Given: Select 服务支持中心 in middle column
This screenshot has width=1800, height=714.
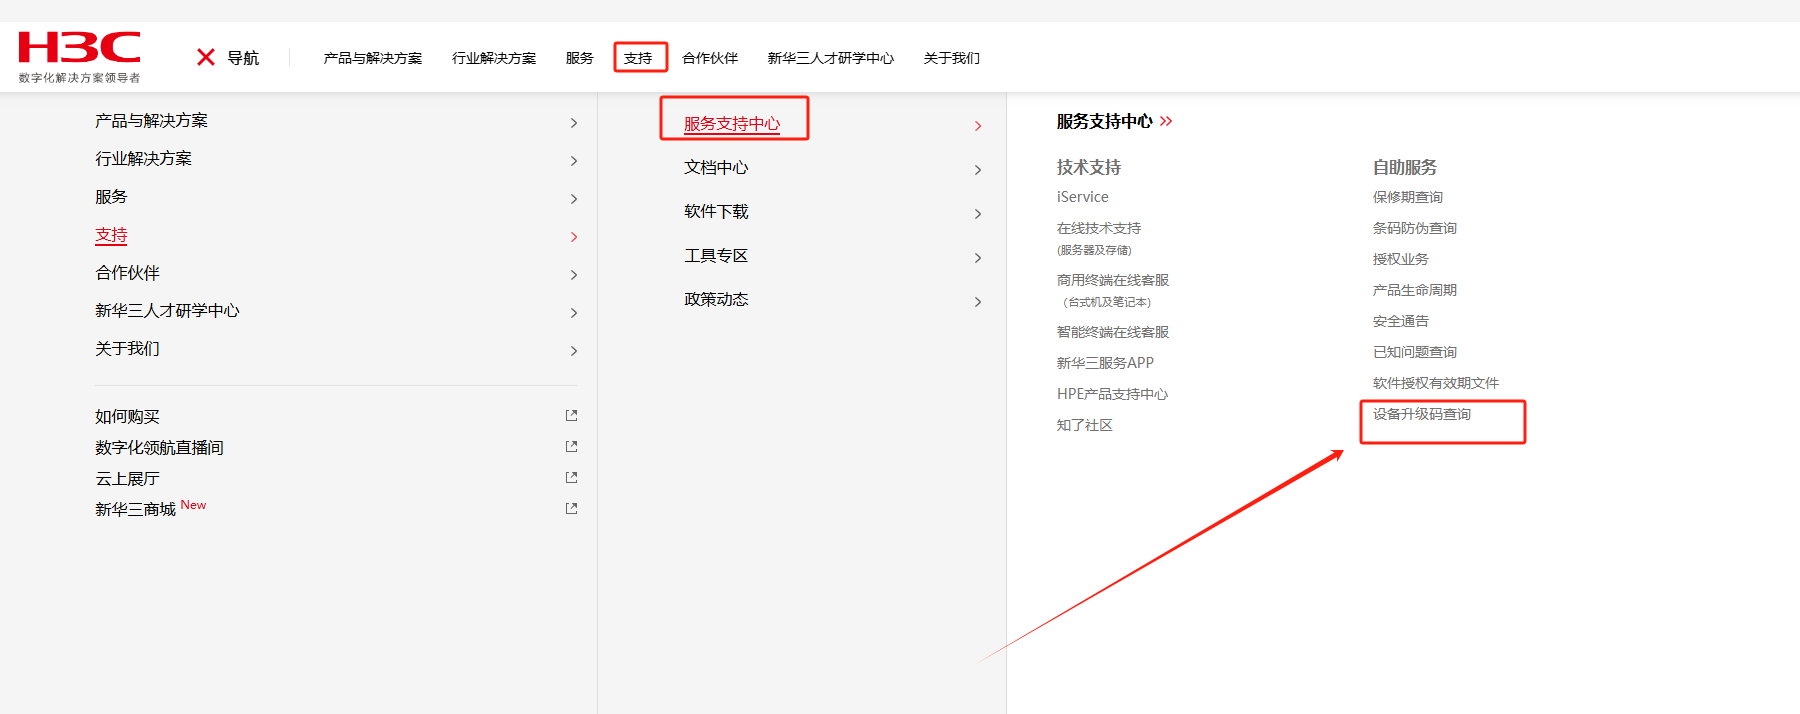Looking at the screenshot, I should [x=732, y=124].
